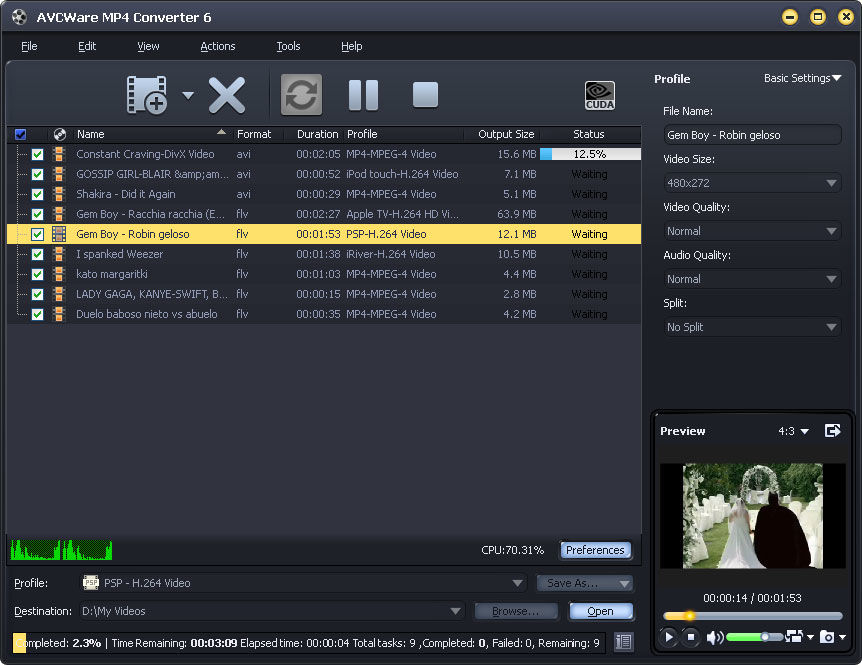Click the Remove (X) toolbar icon
862x665 pixels.
coord(226,95)
